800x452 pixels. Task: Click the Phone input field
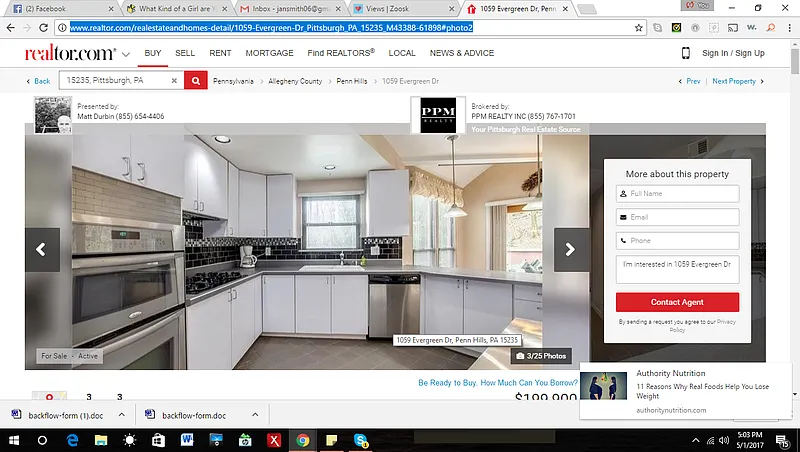pyautogui.click(x=677, y=240)
